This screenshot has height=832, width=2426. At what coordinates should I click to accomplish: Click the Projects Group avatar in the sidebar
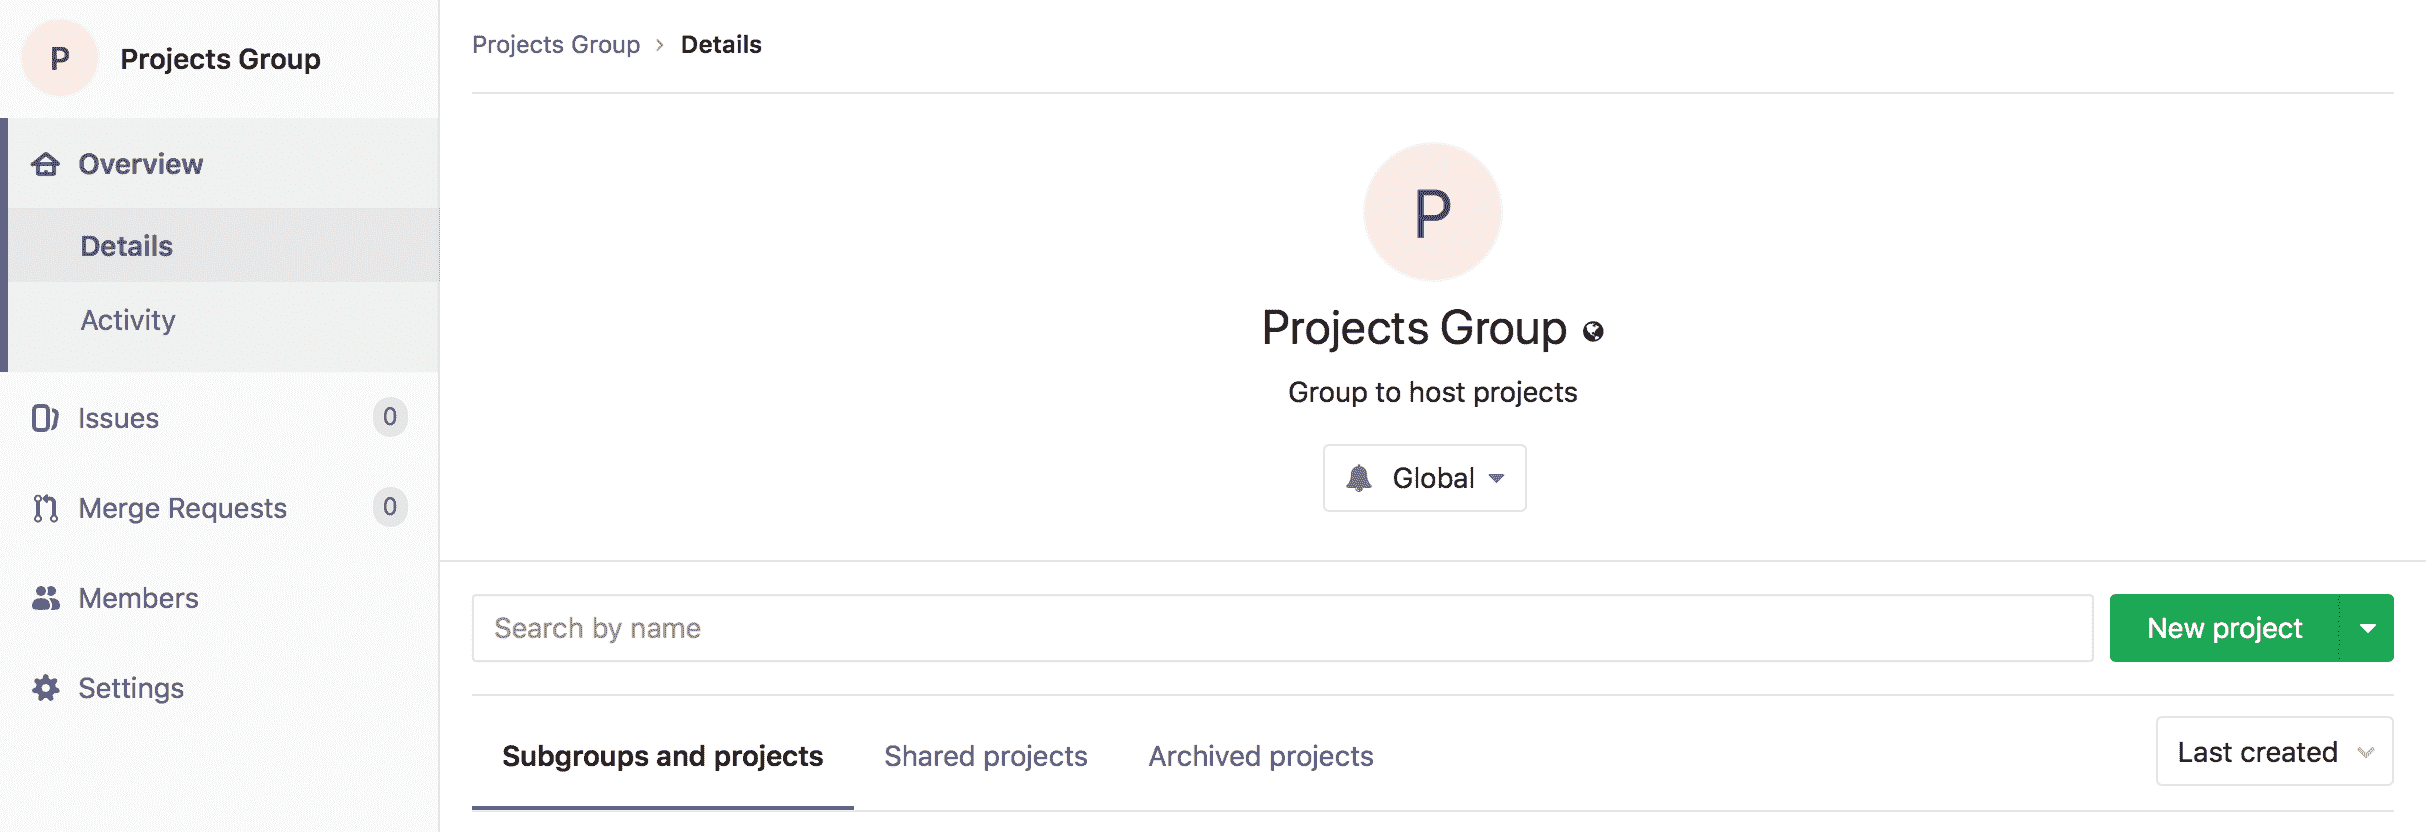tap(60, 57)
